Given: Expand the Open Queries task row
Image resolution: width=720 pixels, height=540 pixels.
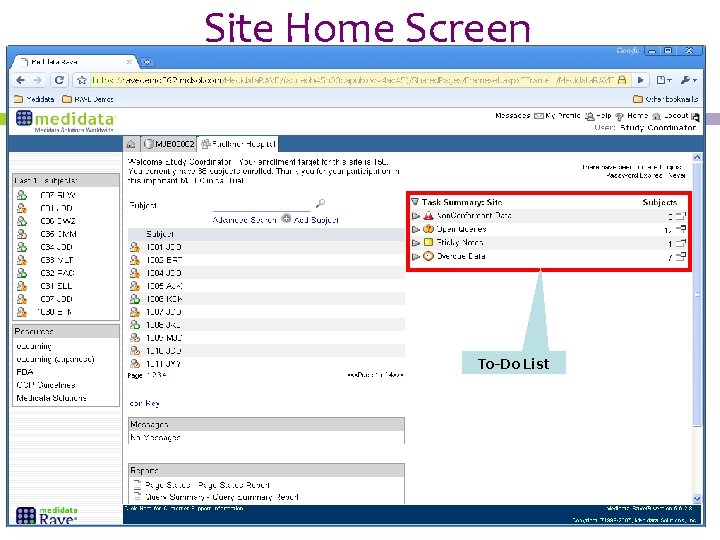Looking at the screenshot, I should (416, 229).
